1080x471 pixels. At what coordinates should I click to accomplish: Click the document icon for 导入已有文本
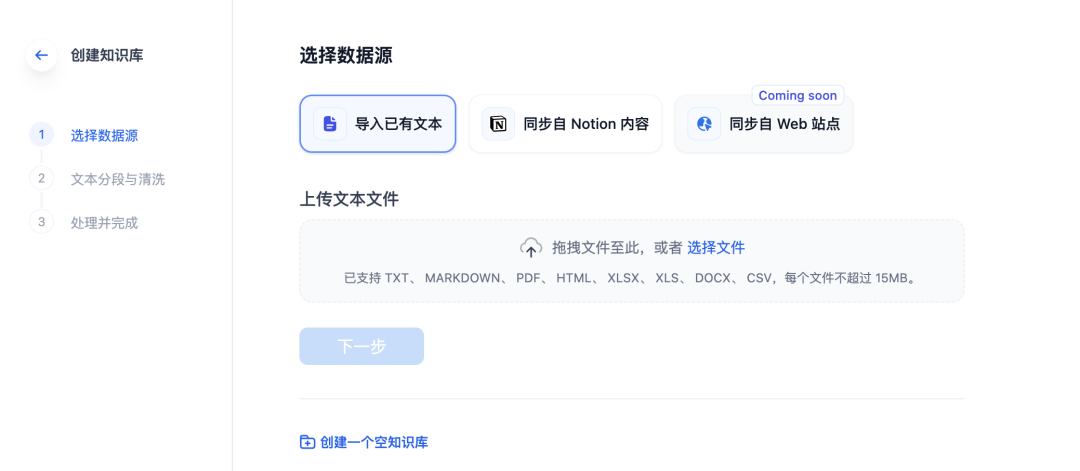[x=330, y=124]
